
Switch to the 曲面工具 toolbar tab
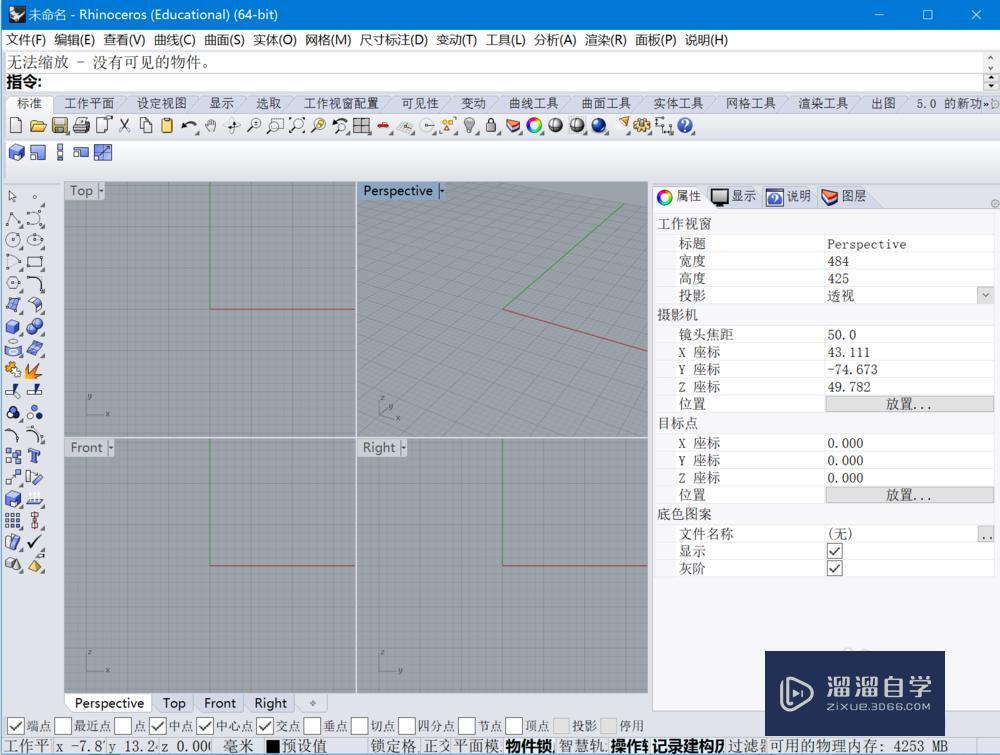pyautogui.click(x=606, y=103)
